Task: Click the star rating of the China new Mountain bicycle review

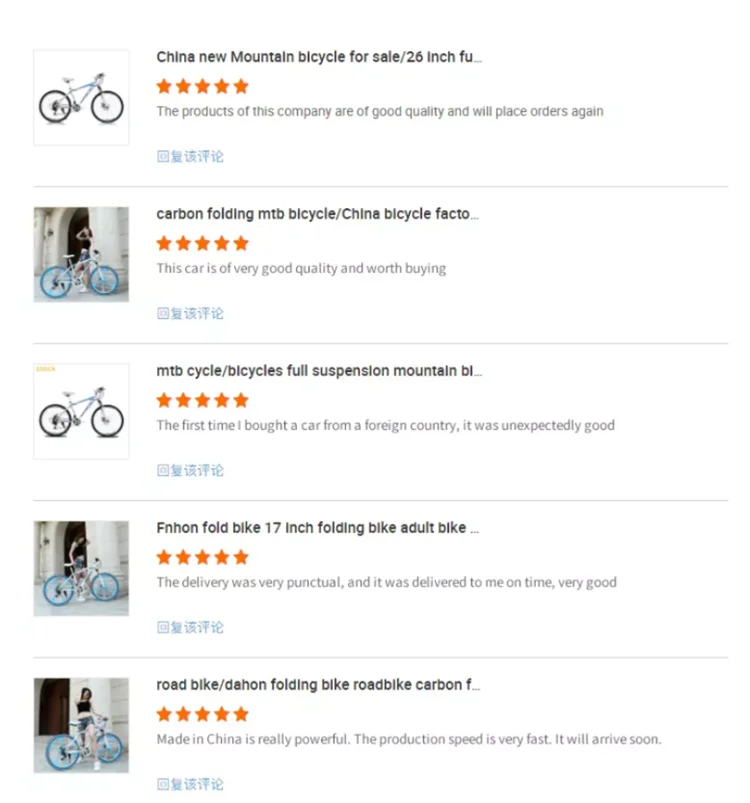Action: [202, 86]
